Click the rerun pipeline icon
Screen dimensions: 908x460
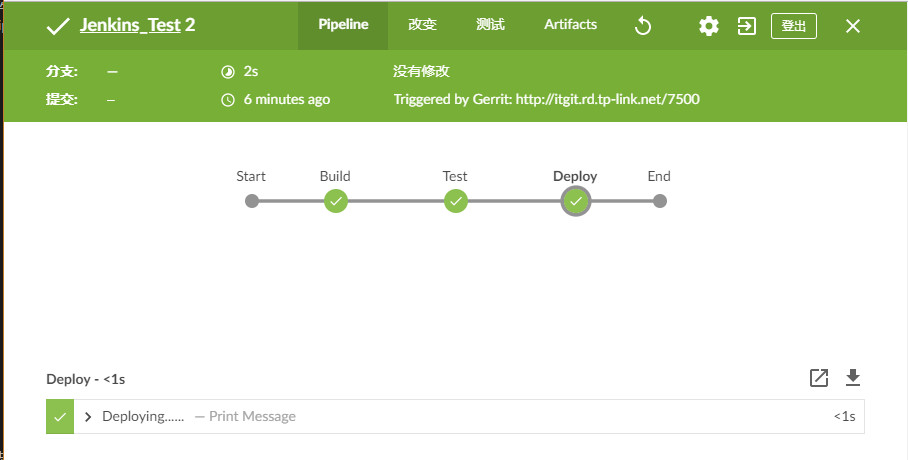(644, 26)
